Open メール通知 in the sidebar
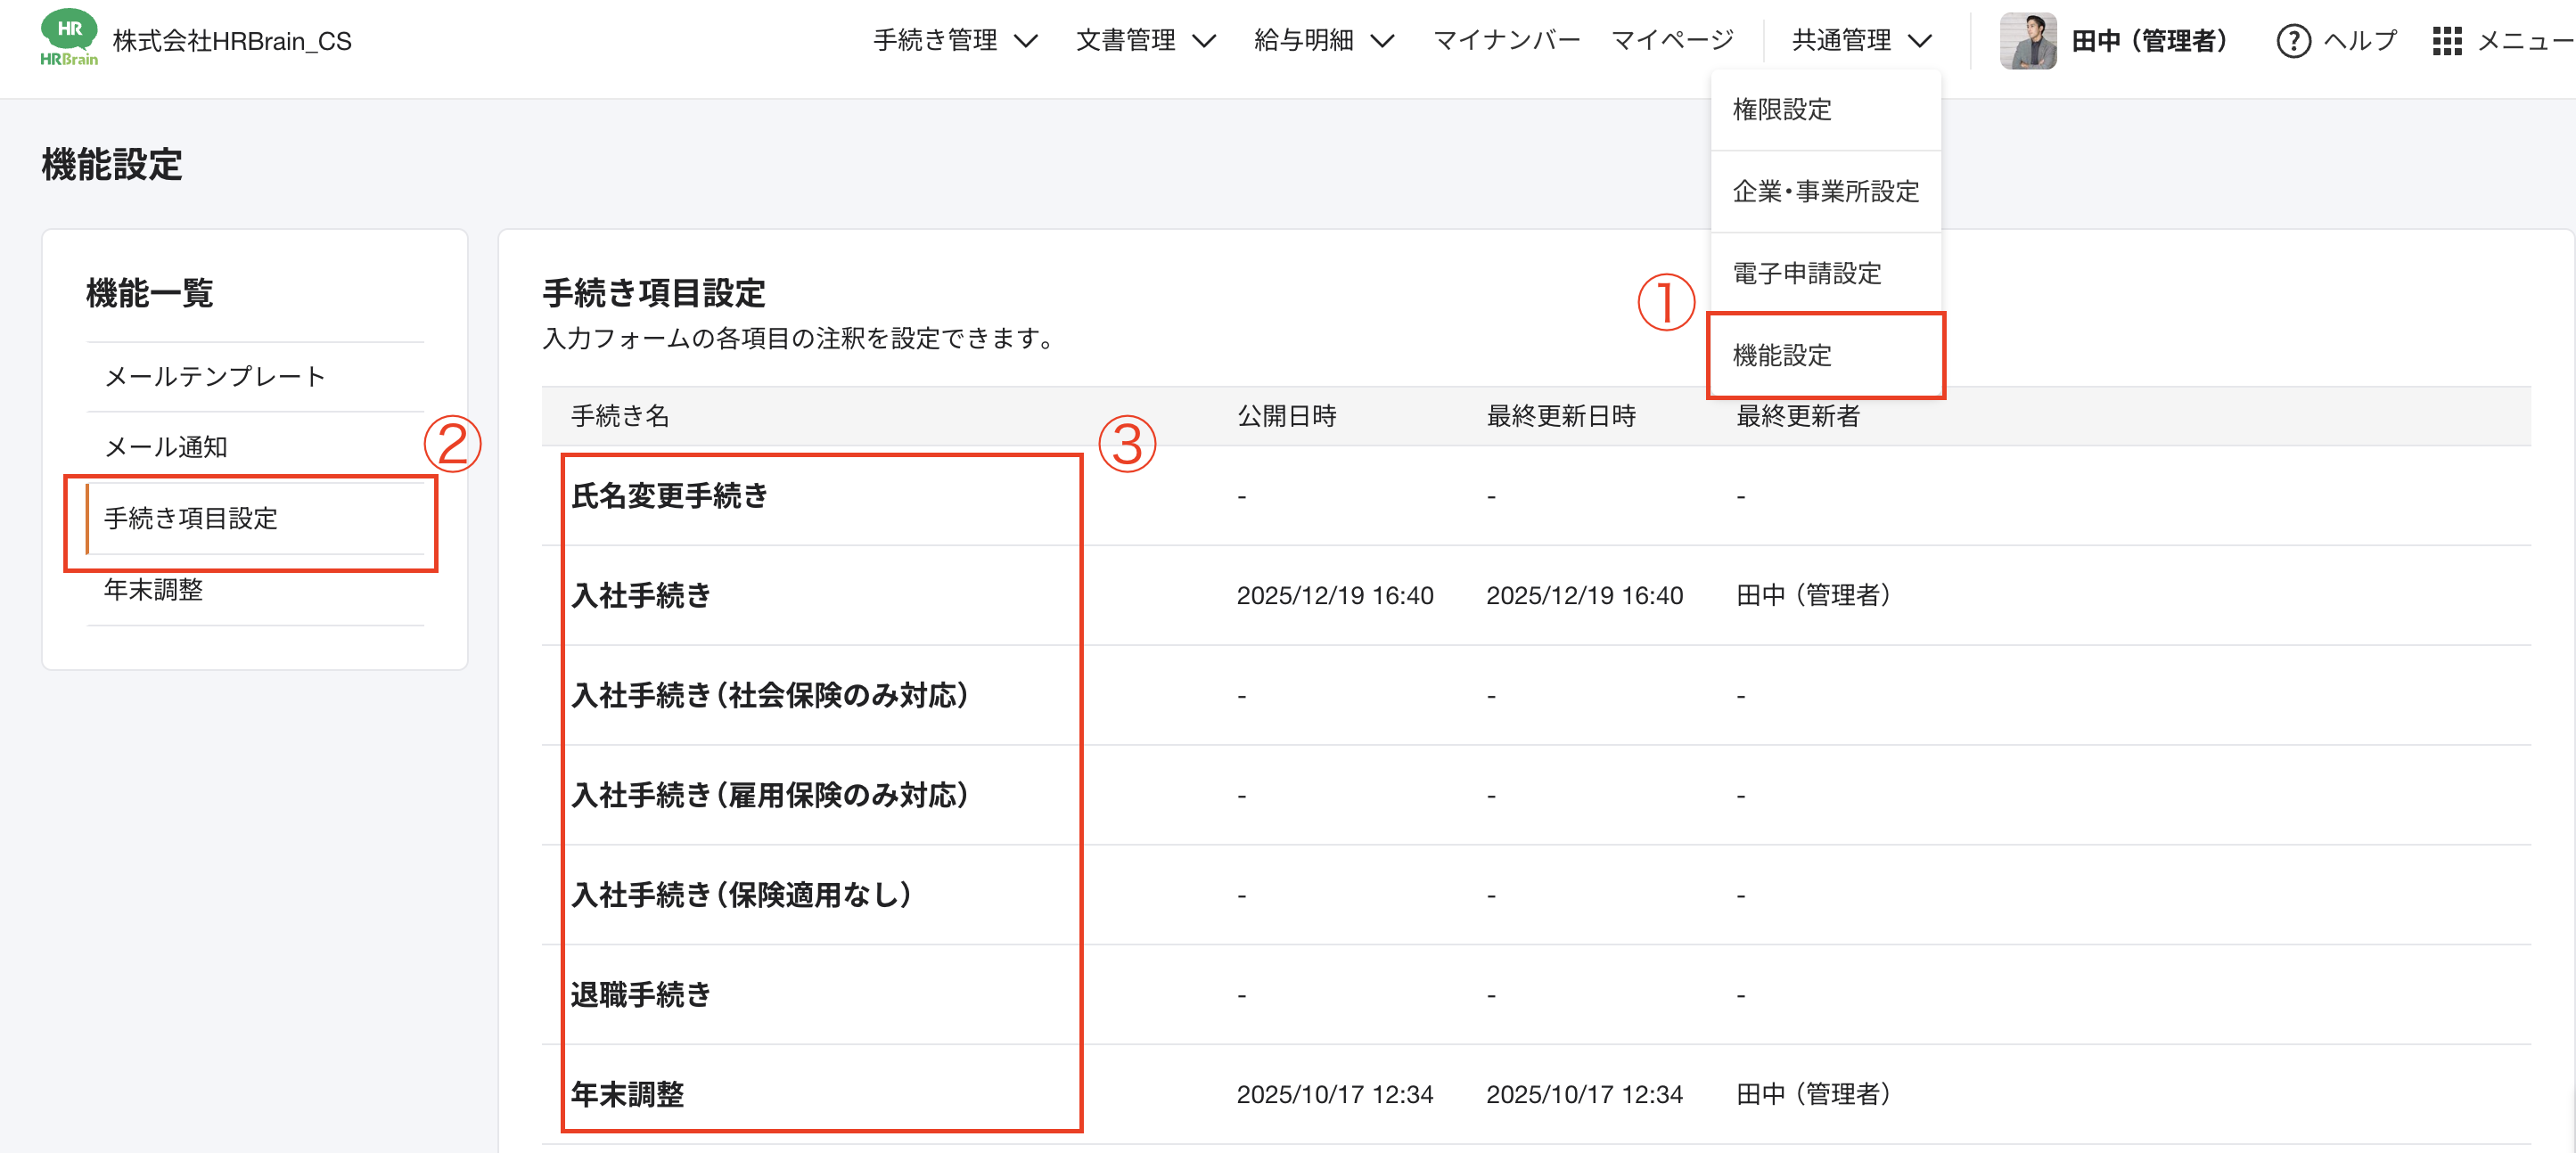The height and width of the screenshot is (1153, 2576). pos(166,447)
